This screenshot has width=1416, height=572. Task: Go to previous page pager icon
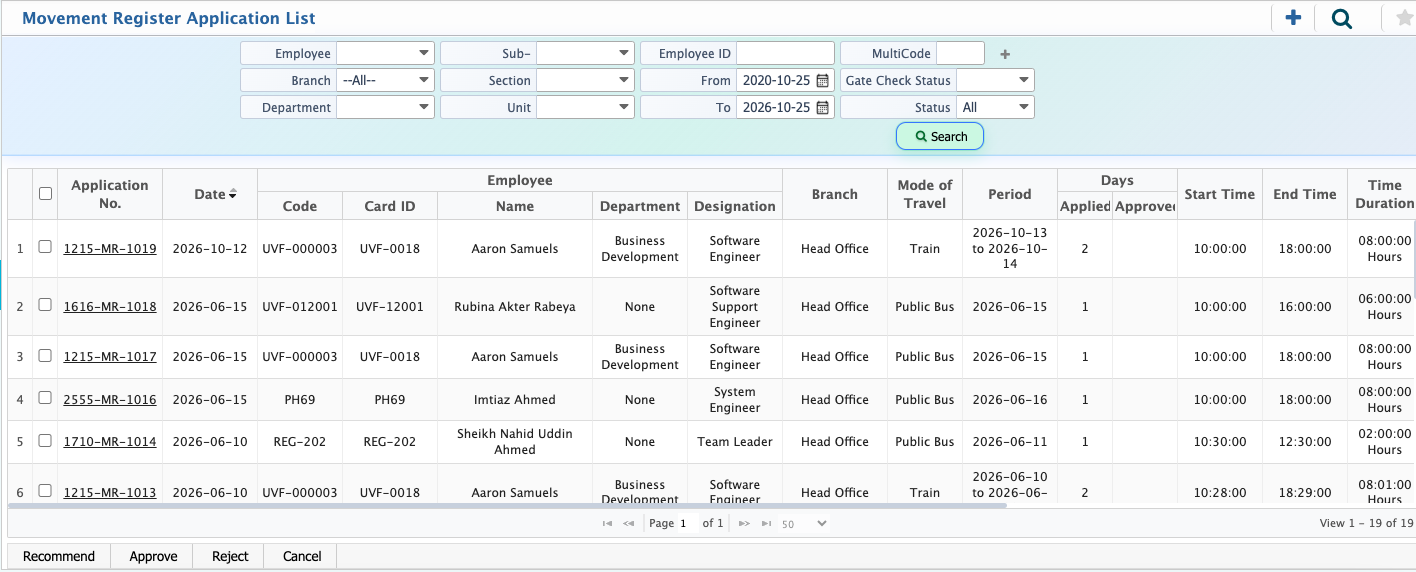click(628, 523)
